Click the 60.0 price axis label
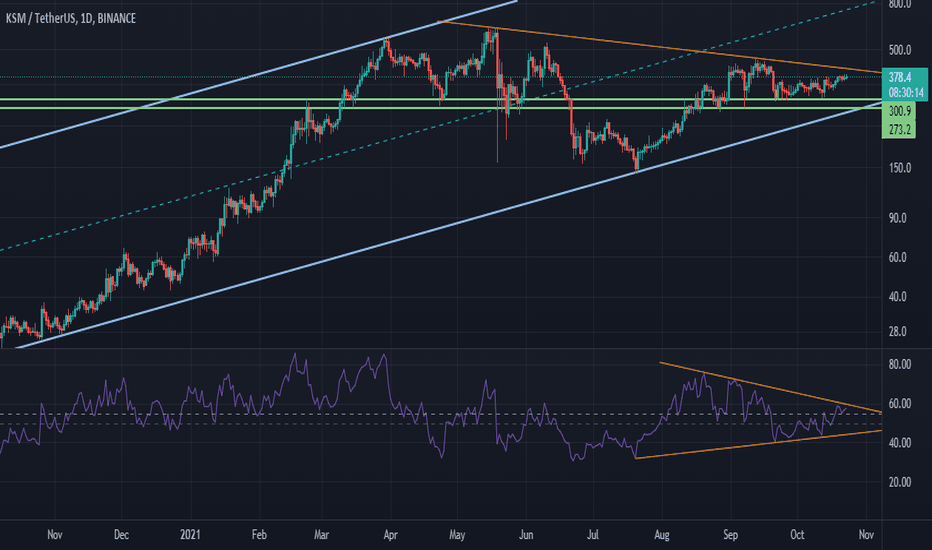Image resolution: width=932 pixels, height=550 pixels. pos(898,257)
